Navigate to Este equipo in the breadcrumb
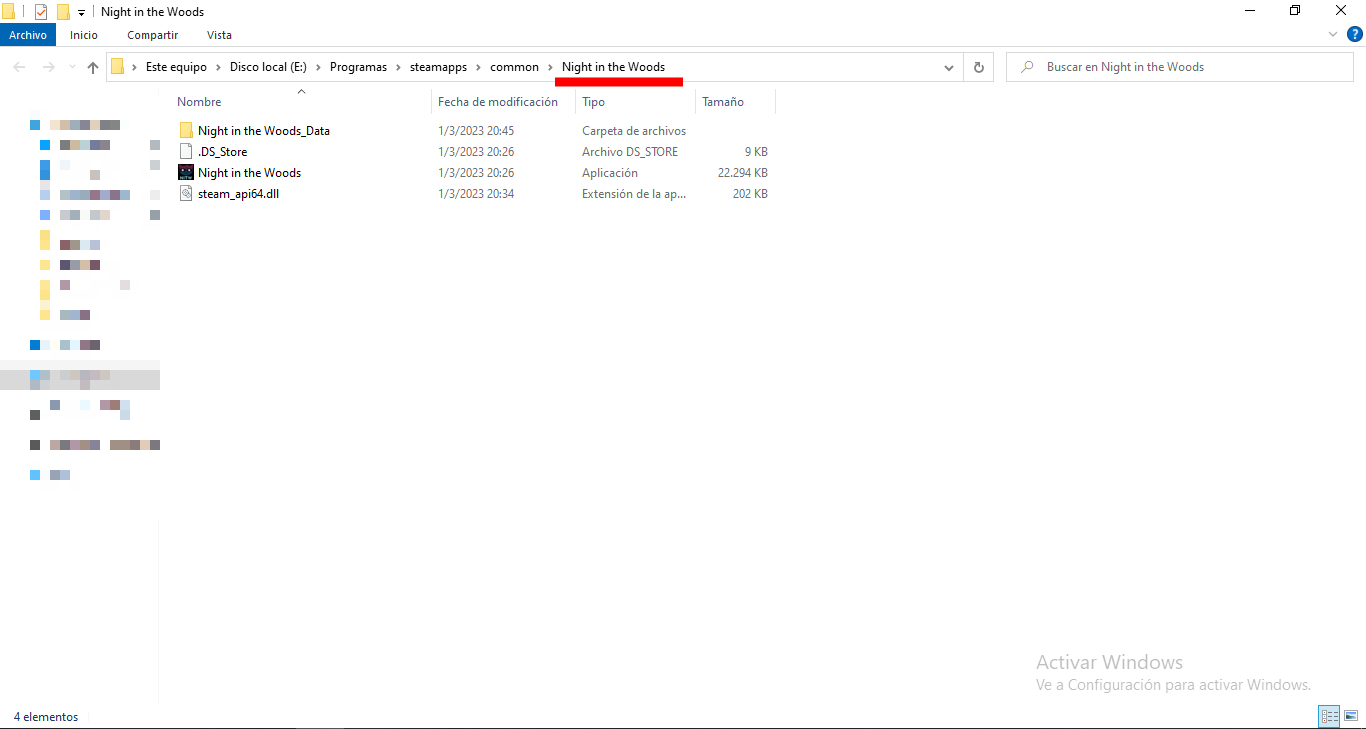Viewport: 1366px width, 729px height. pos(176,67)
